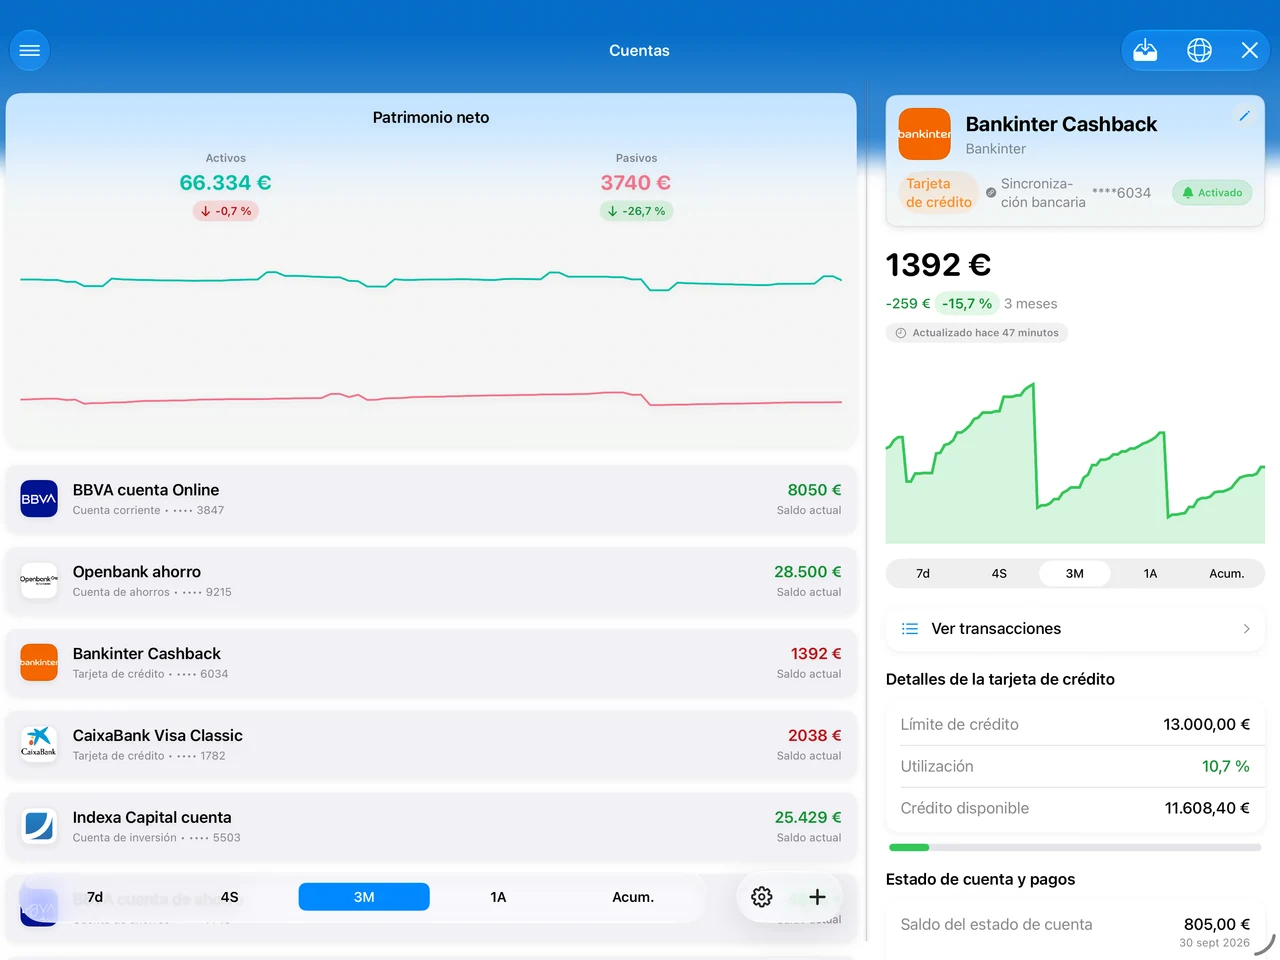Switch card chart to 4S
The width and height of the screenshot is (1280, 960).
[x=999, y=574]
